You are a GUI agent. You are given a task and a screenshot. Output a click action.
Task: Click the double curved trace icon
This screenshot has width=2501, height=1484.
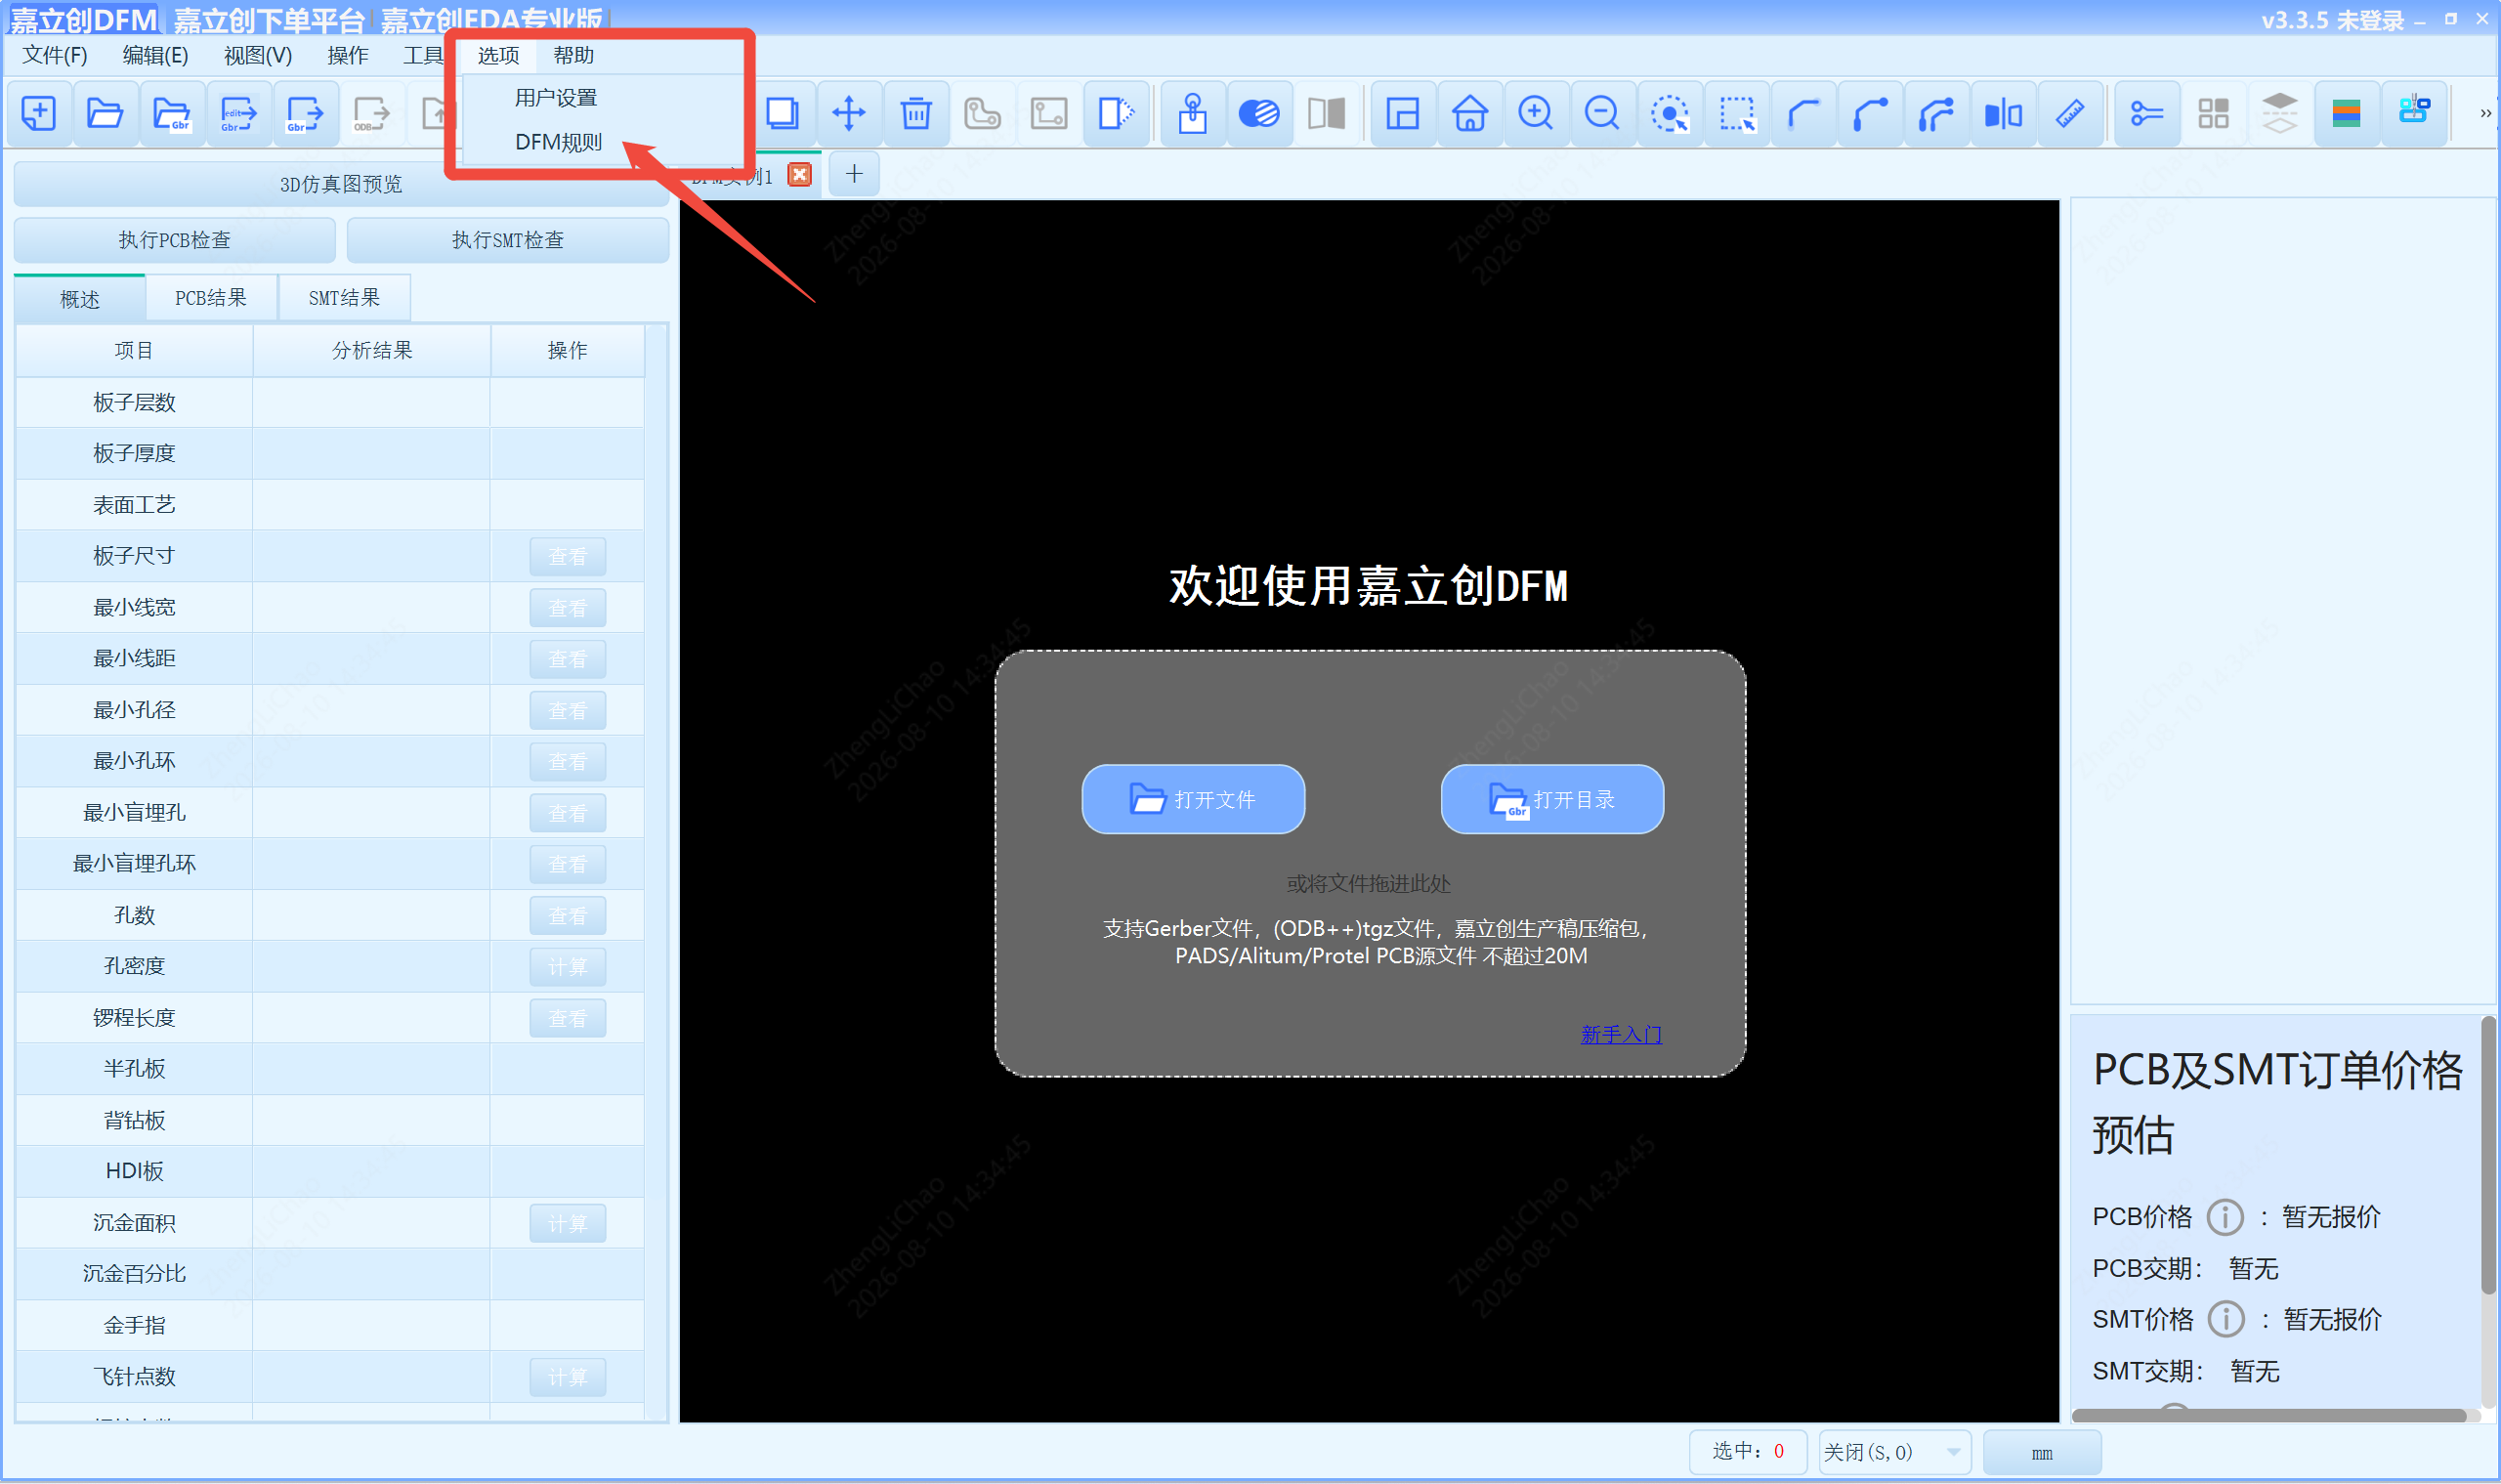point(1936,113)
